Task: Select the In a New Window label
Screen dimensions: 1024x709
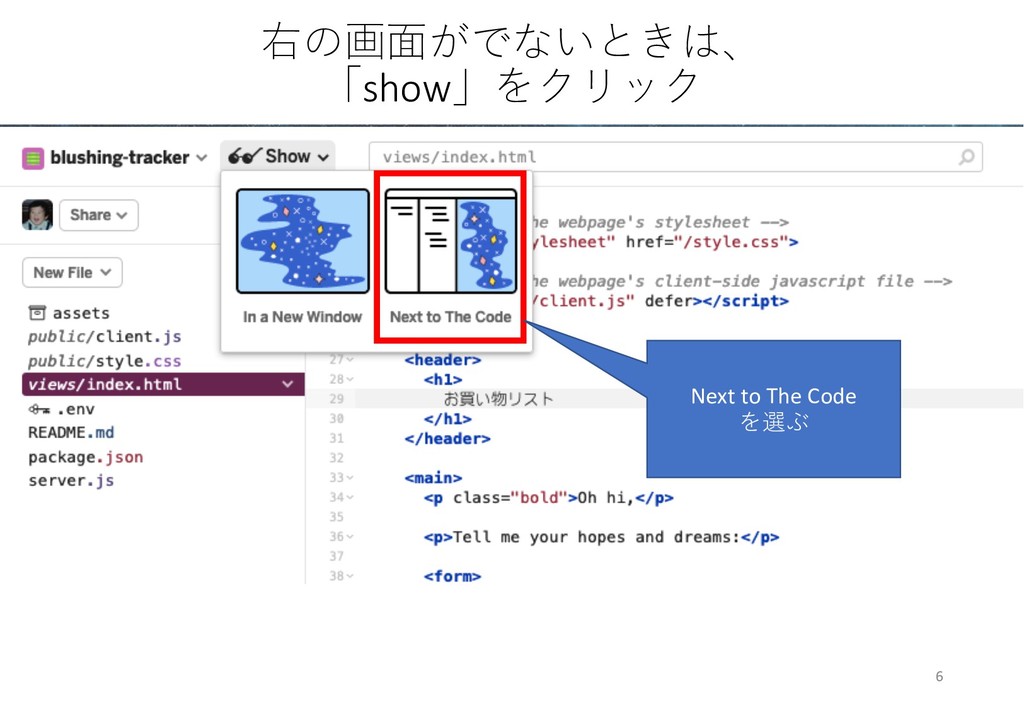Action: pyautogui.click(x=302, y=317)
